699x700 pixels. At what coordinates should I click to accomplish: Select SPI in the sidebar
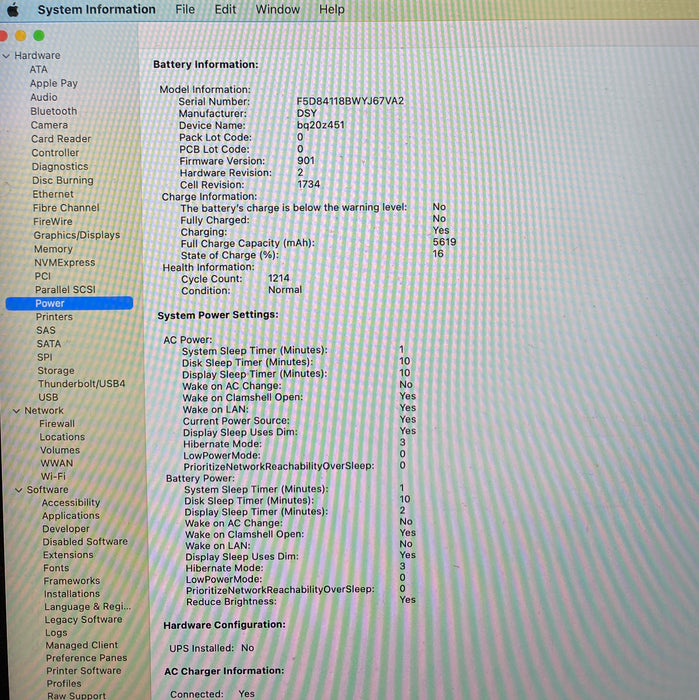tap(45, 358)
